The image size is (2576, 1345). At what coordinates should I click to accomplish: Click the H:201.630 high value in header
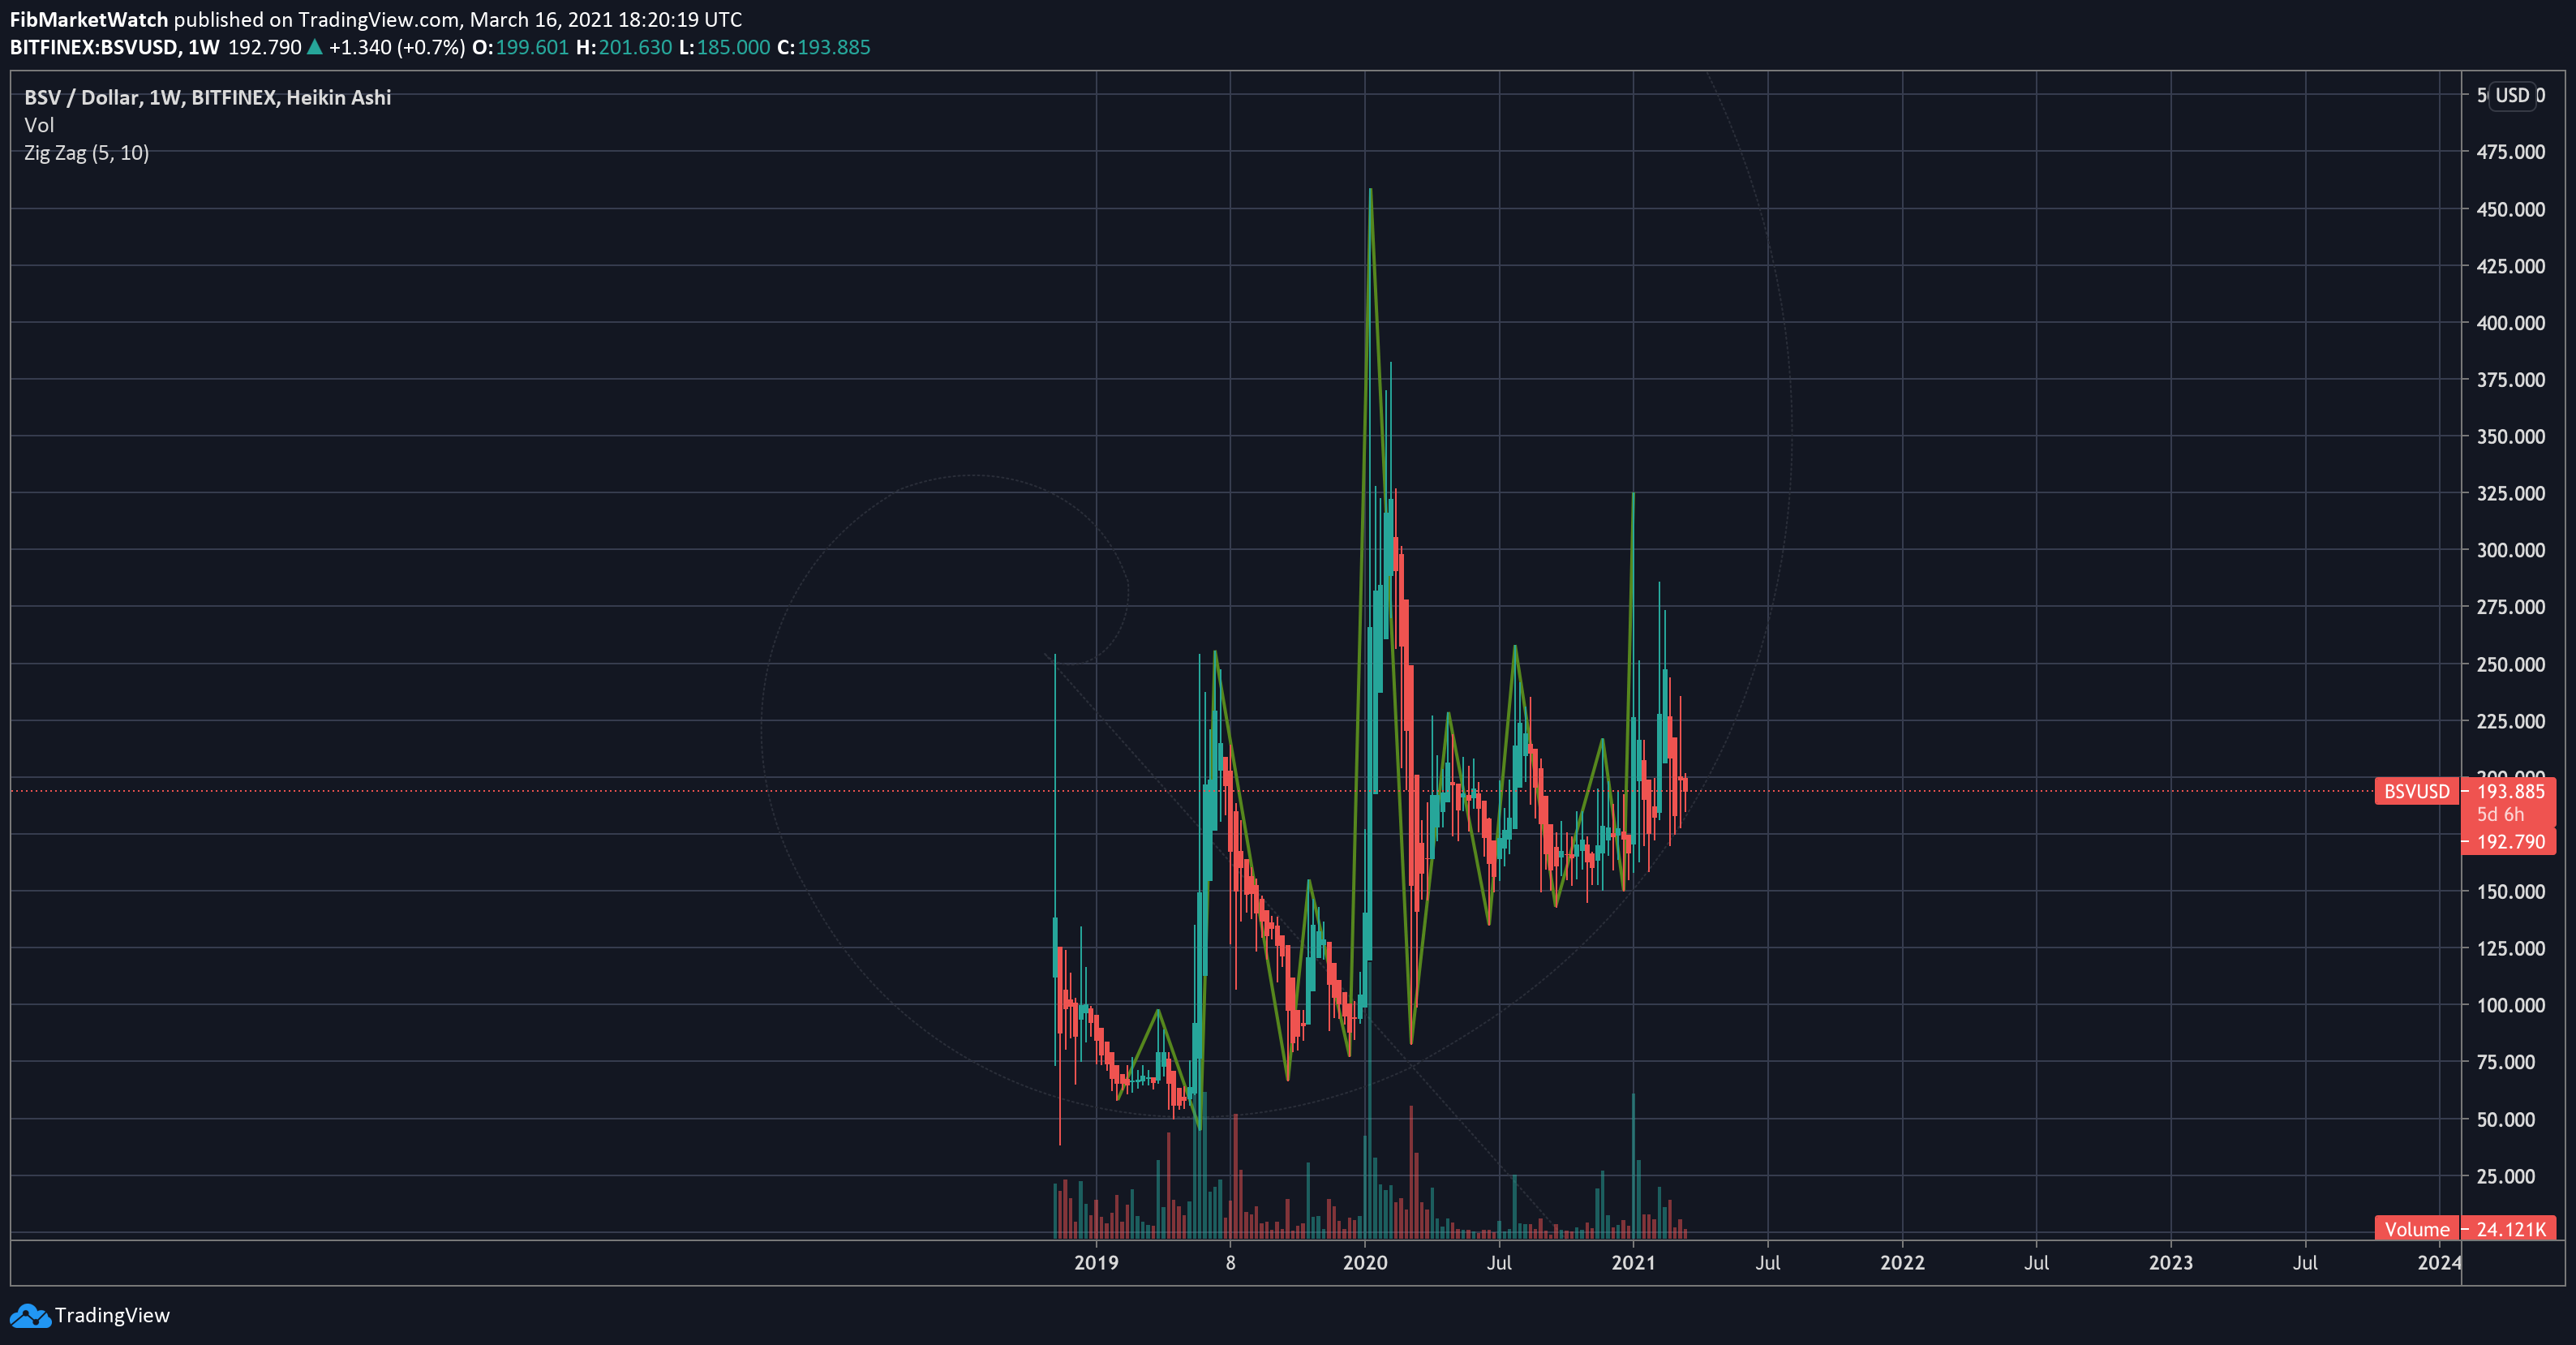[624, 47]
